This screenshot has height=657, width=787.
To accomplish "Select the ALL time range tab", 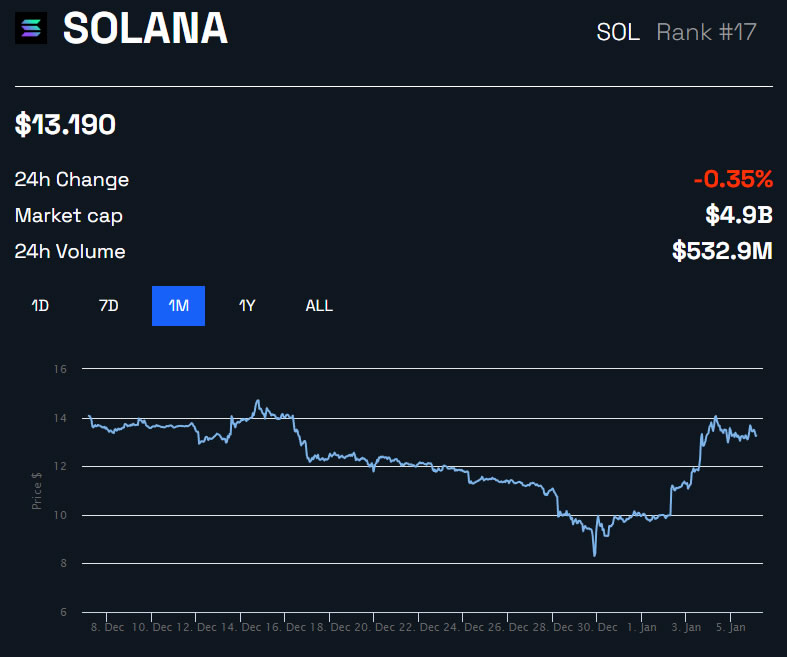I will [x=319, y=306].
